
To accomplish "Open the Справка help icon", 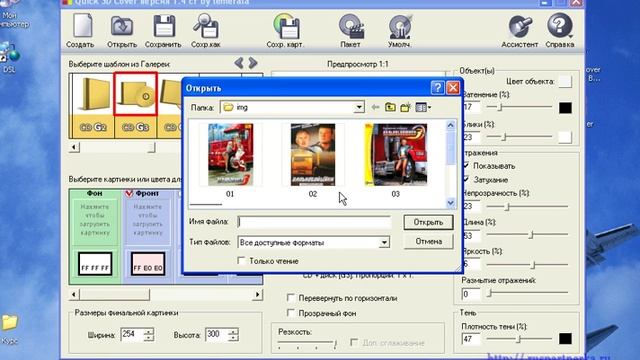I will click(x=560, y=31).
